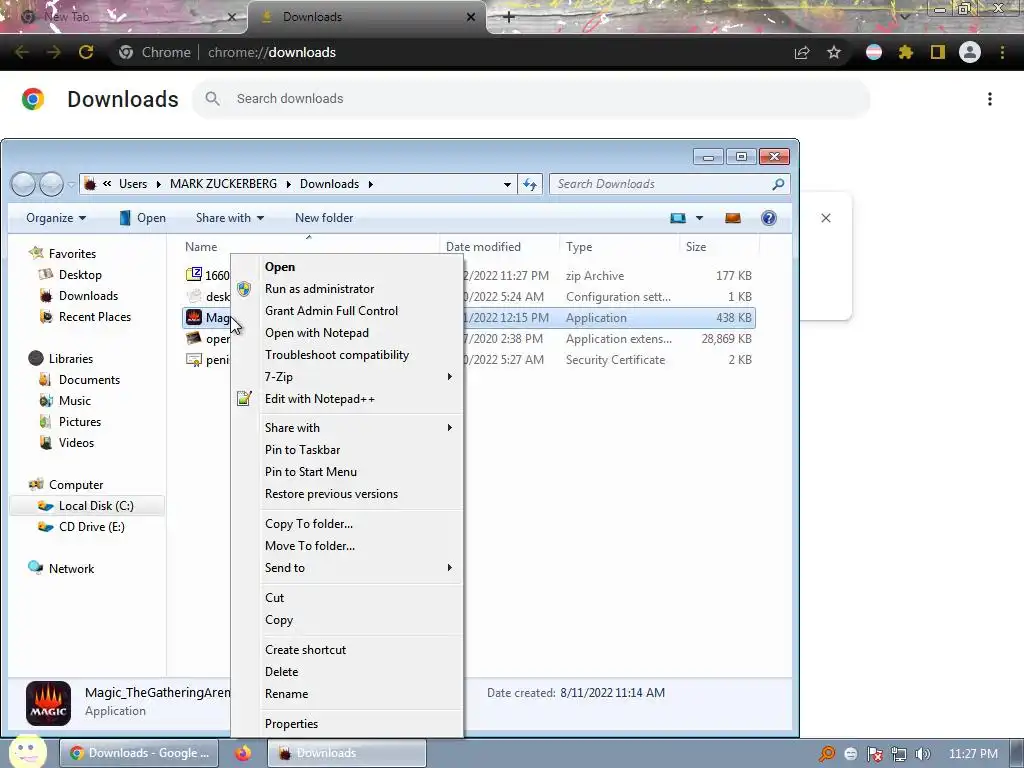This screenshot has width=1024, height=768.
Task: Expand Send to submenu
Action: (x=449, y=568)
